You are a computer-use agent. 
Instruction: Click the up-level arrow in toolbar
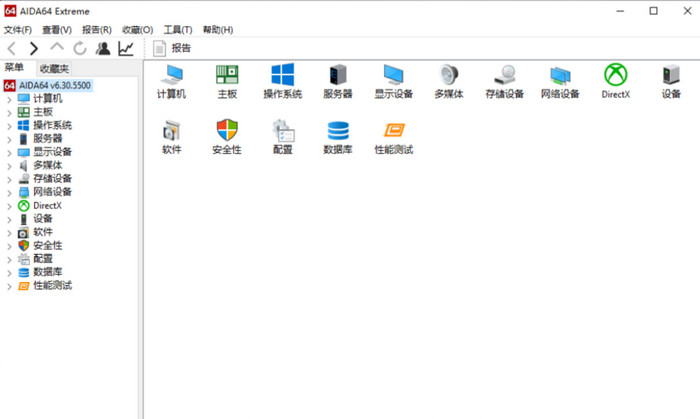pos(57,47)
